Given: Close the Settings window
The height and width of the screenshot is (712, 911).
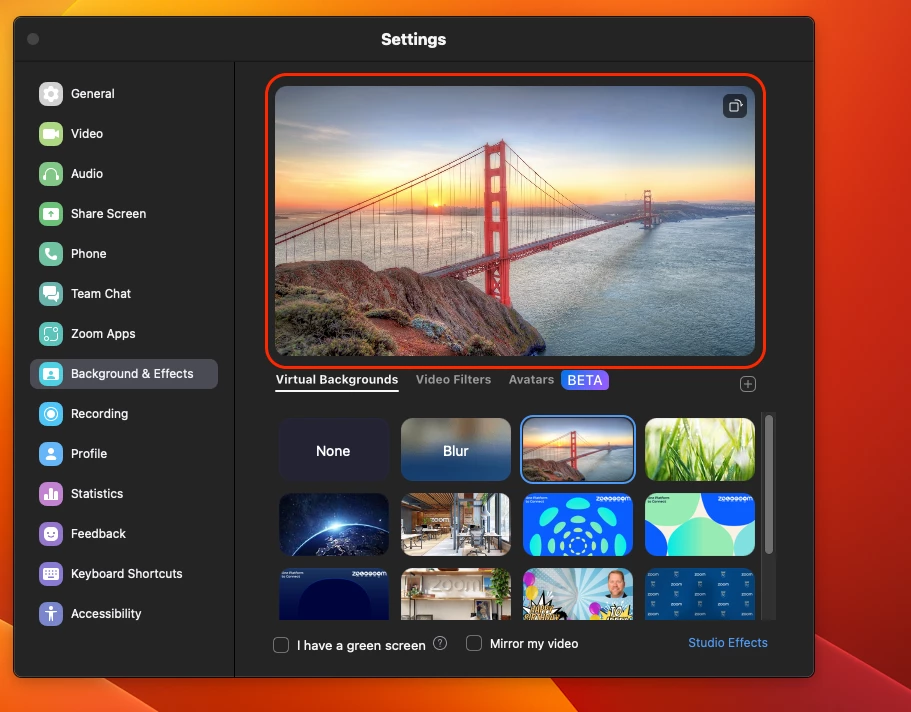Looking at the screenshot, I should (33, 39).
